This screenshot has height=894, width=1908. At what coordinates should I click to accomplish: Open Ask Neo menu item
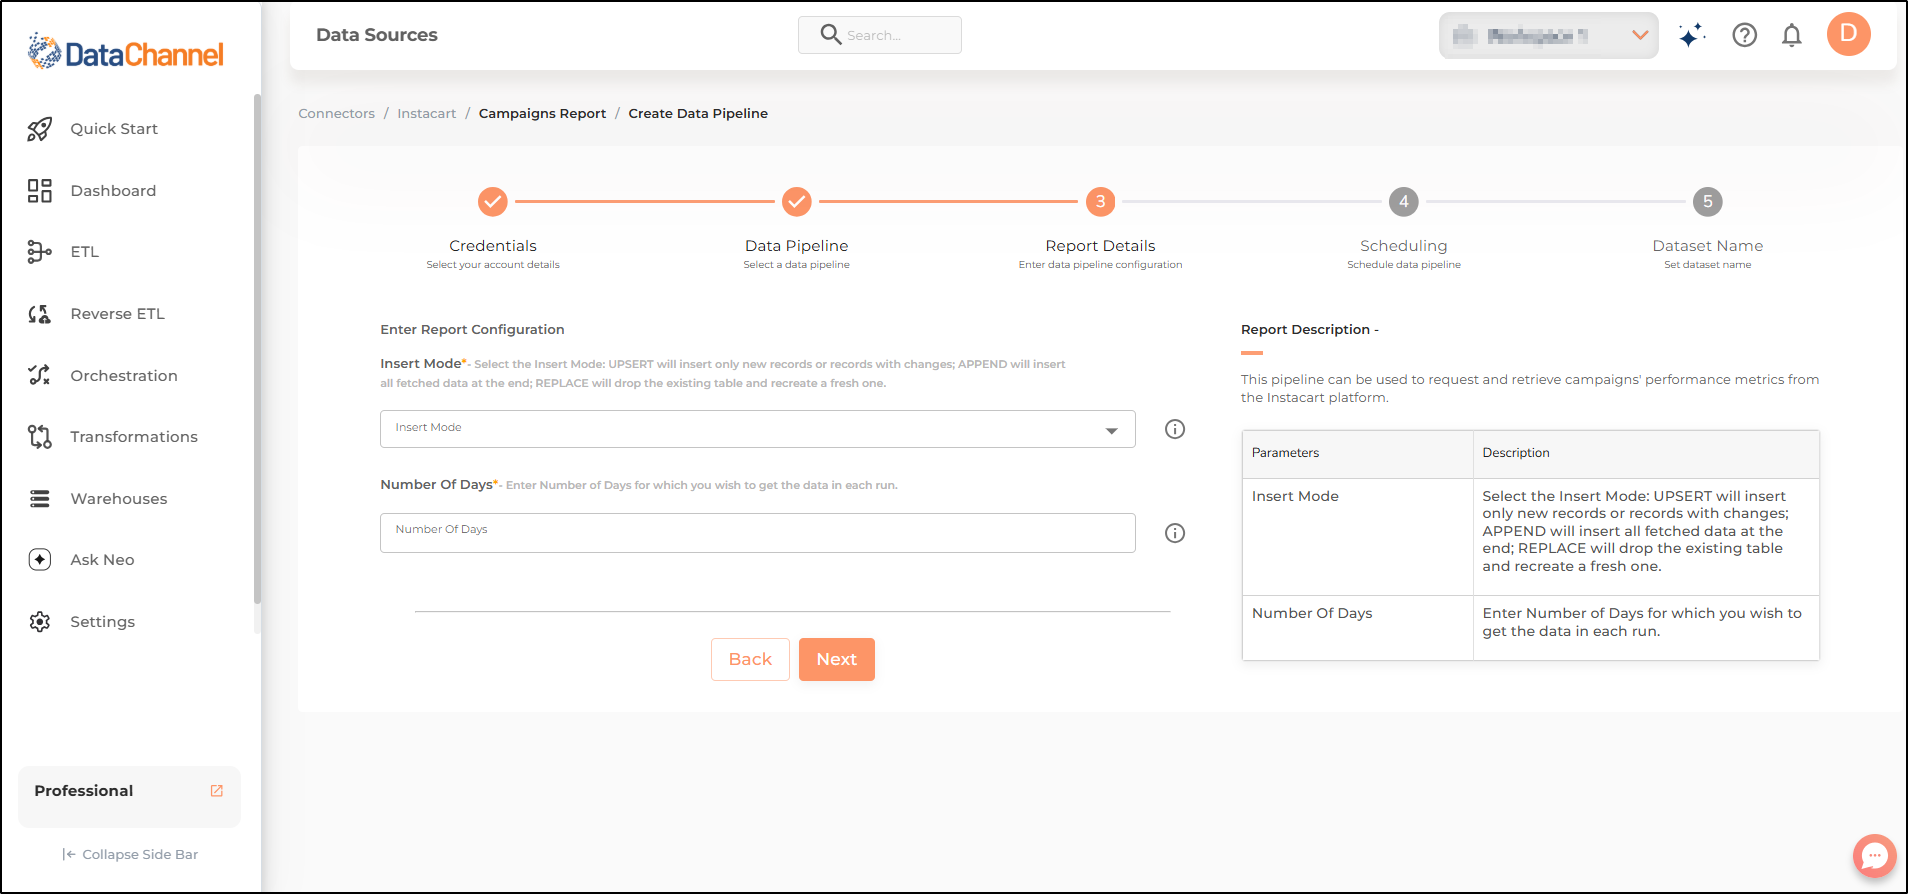pyautogui.click(x=102, y=560)
